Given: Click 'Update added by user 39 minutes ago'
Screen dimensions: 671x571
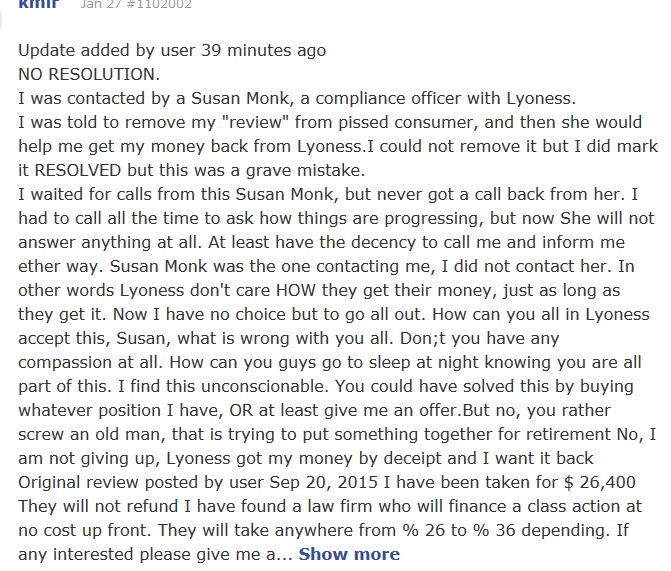Looking at the screenshot, I should [x=172, y=51].
